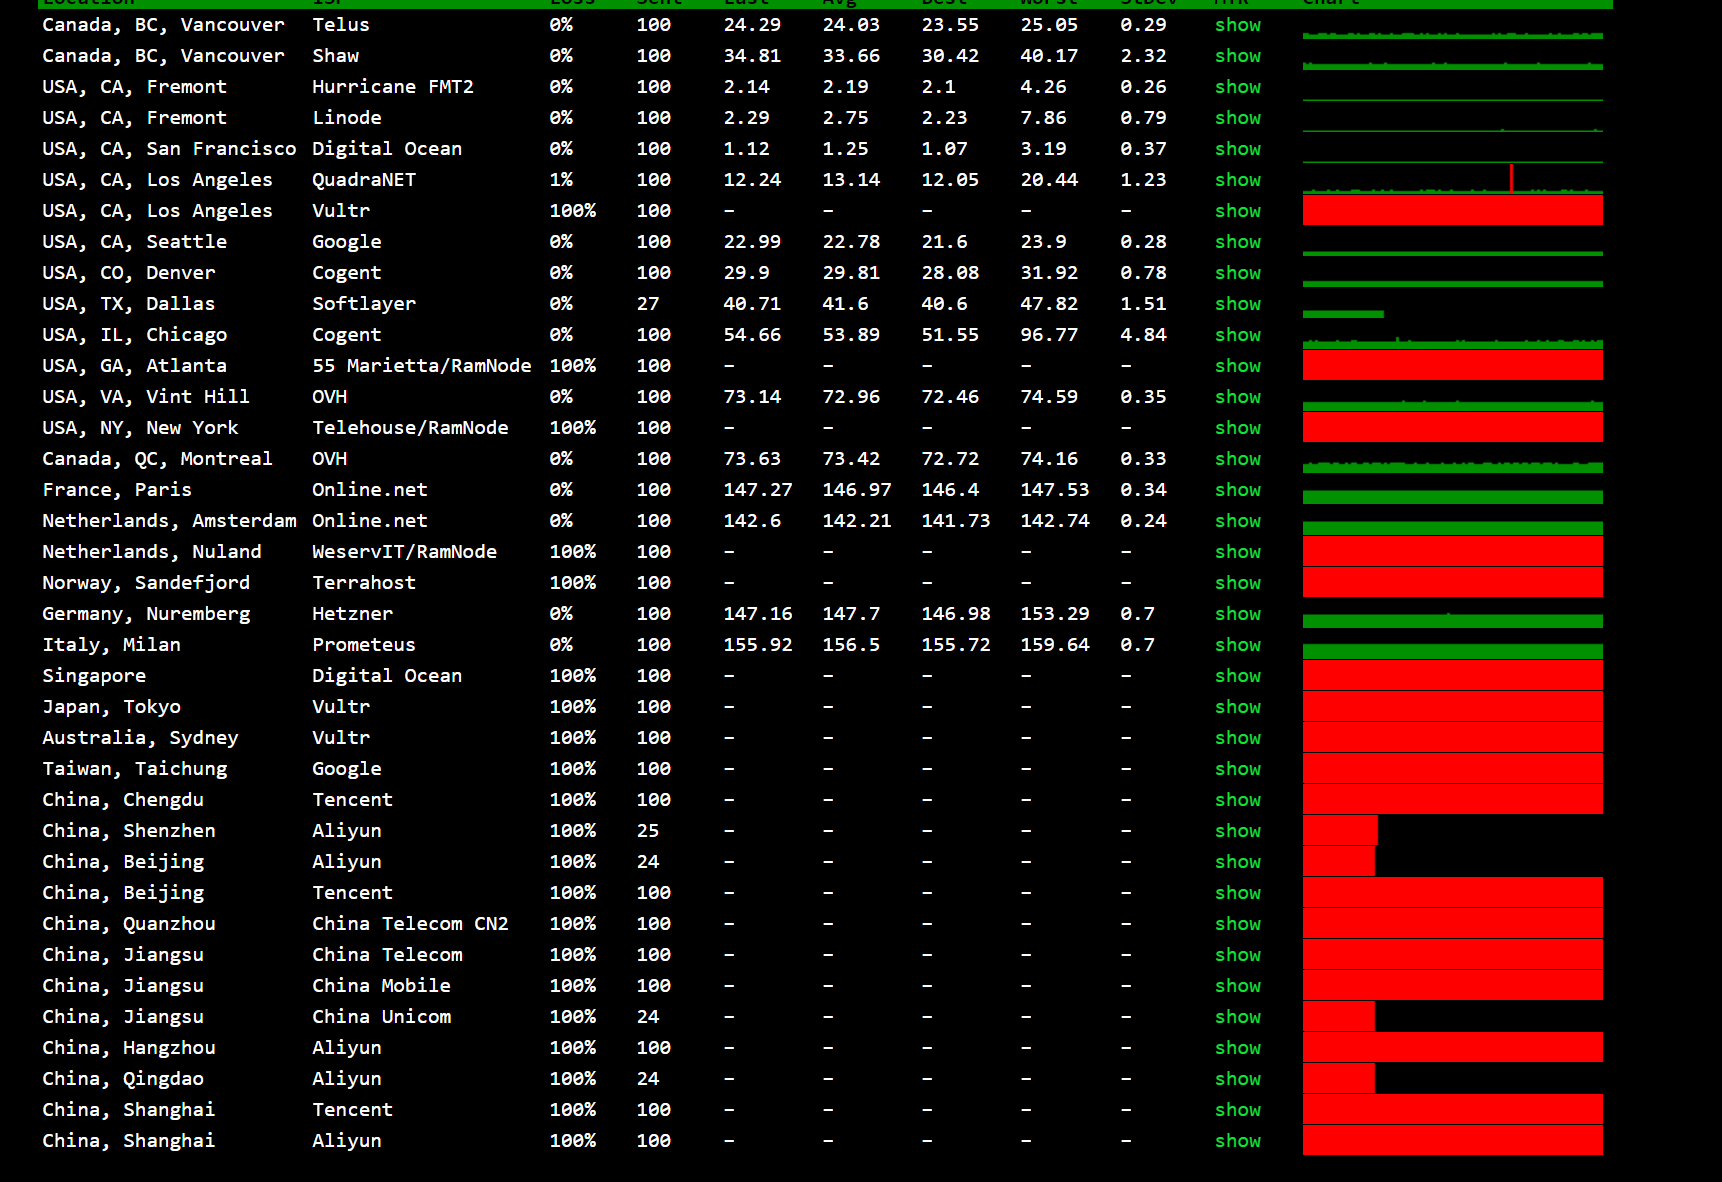
Task: Open show link for Hangzhou Aliyun row
Action: (1237, 1048)
